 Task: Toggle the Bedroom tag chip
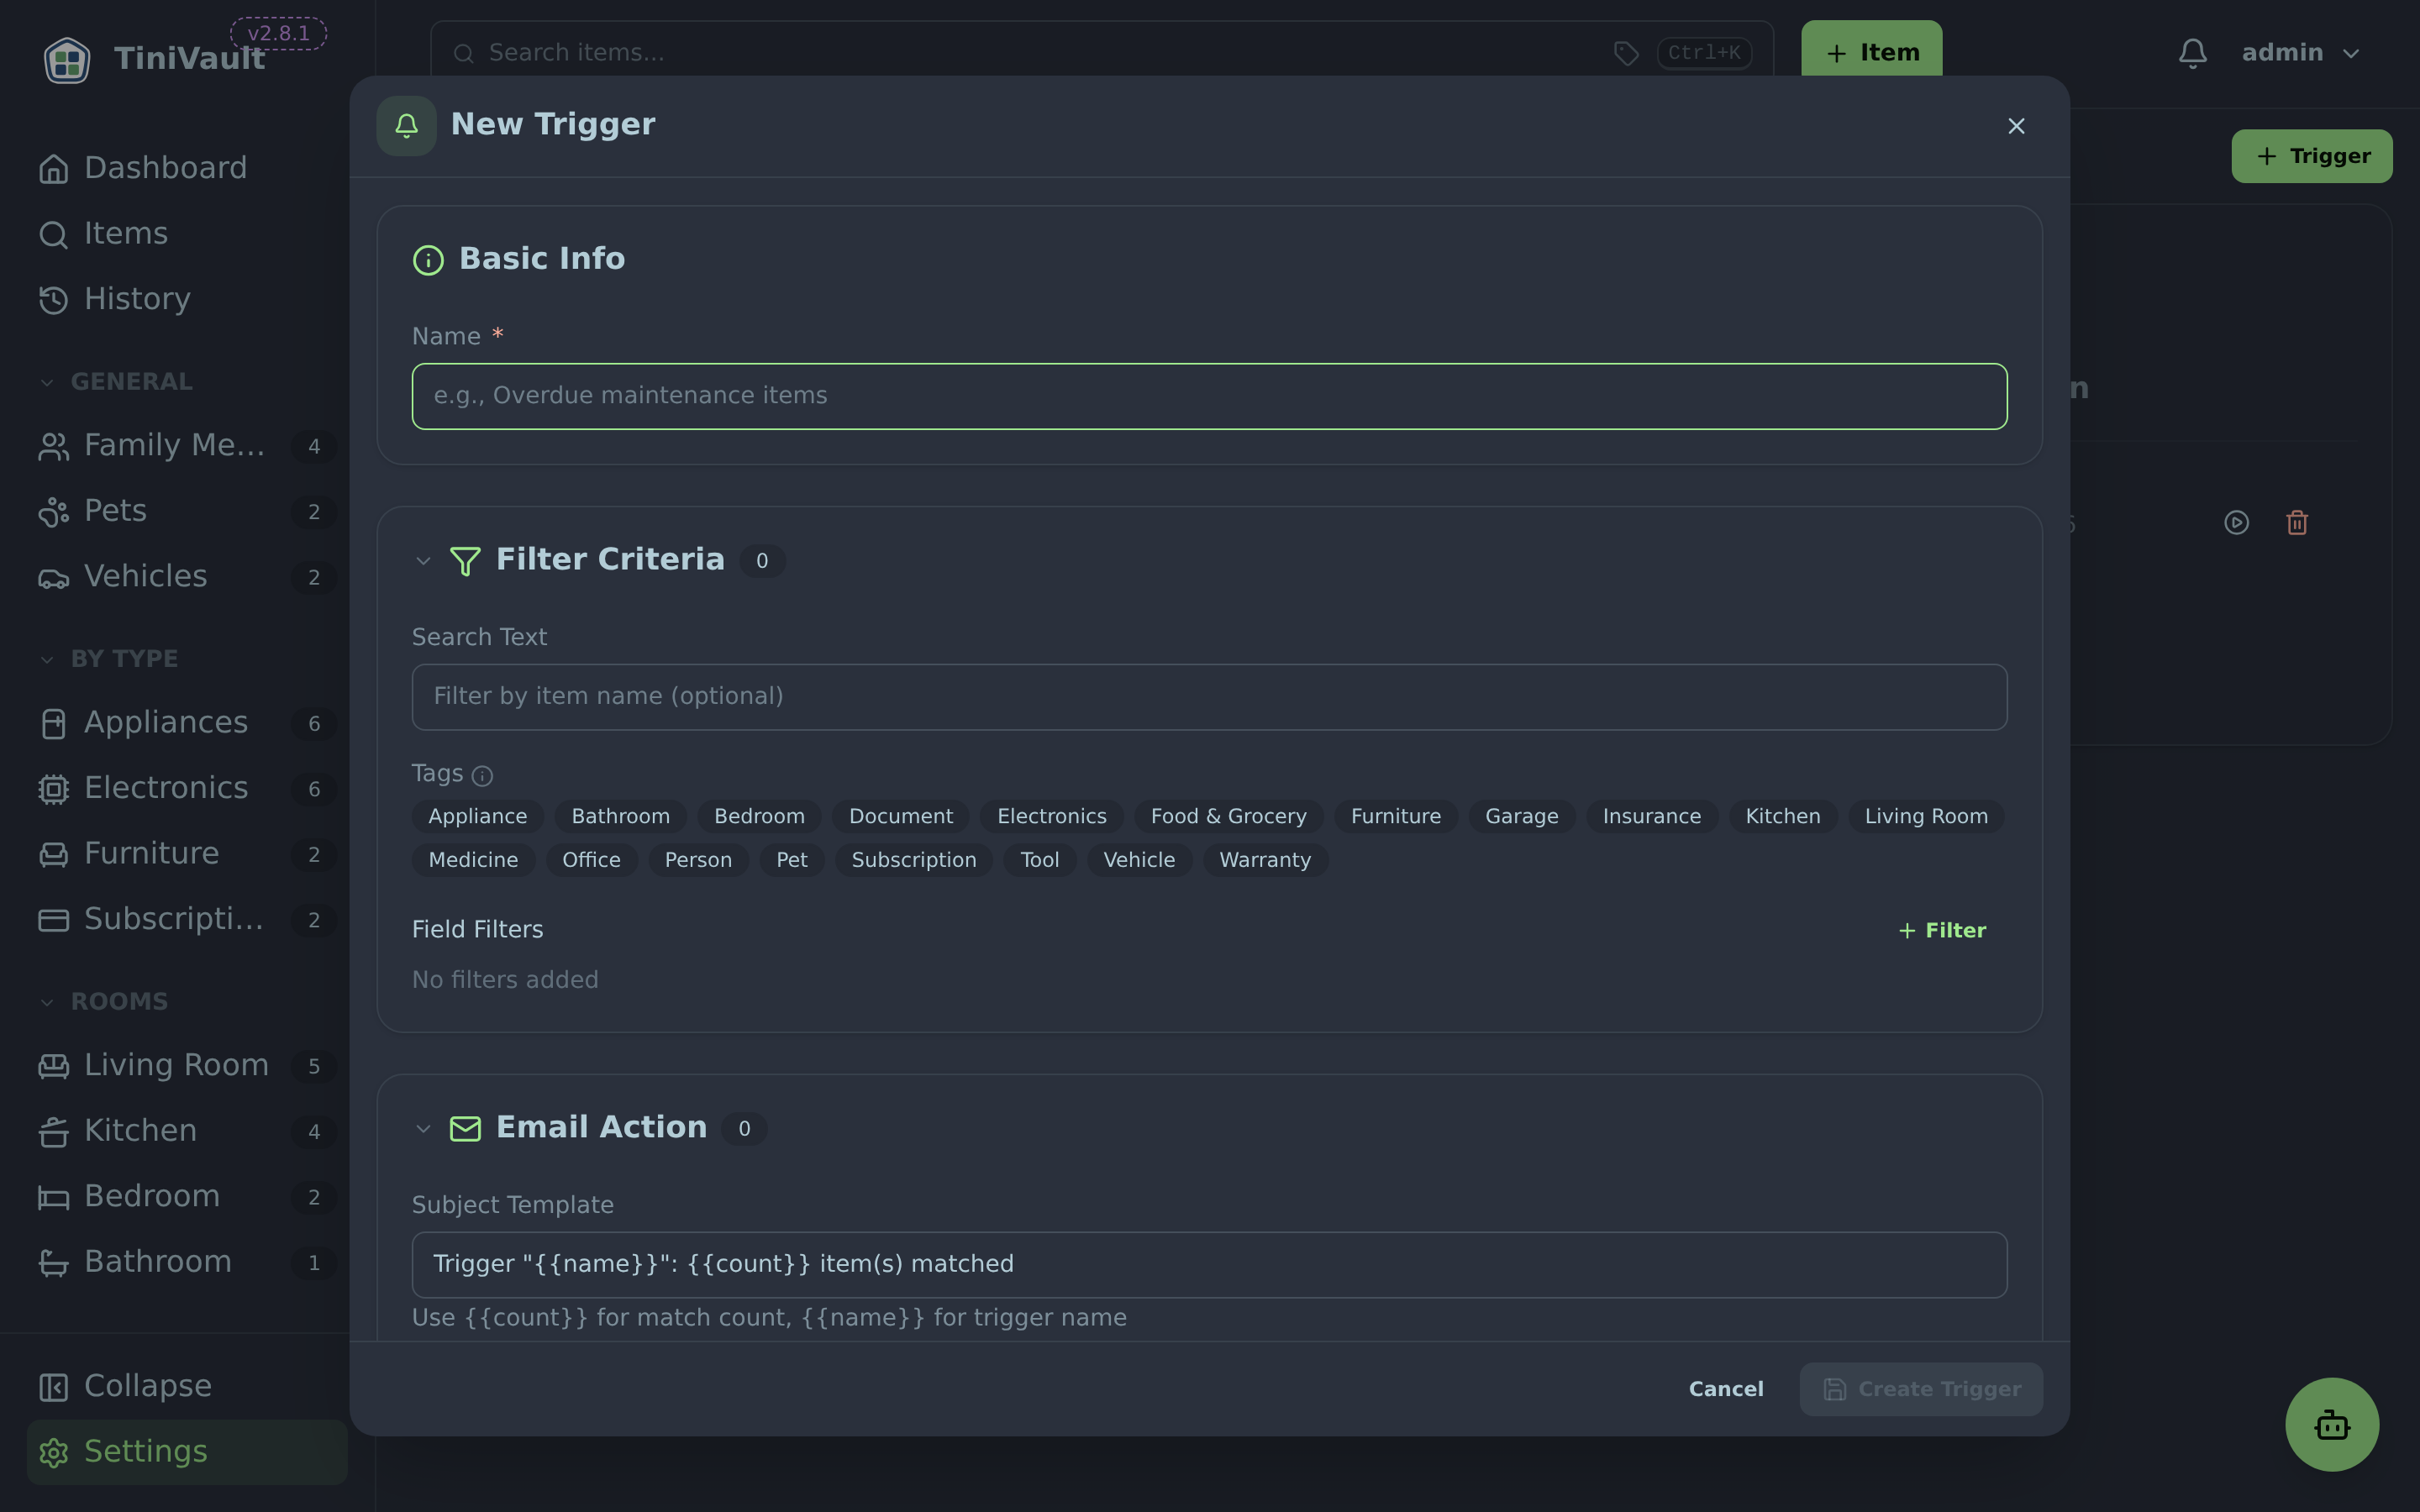click(759, 817)
